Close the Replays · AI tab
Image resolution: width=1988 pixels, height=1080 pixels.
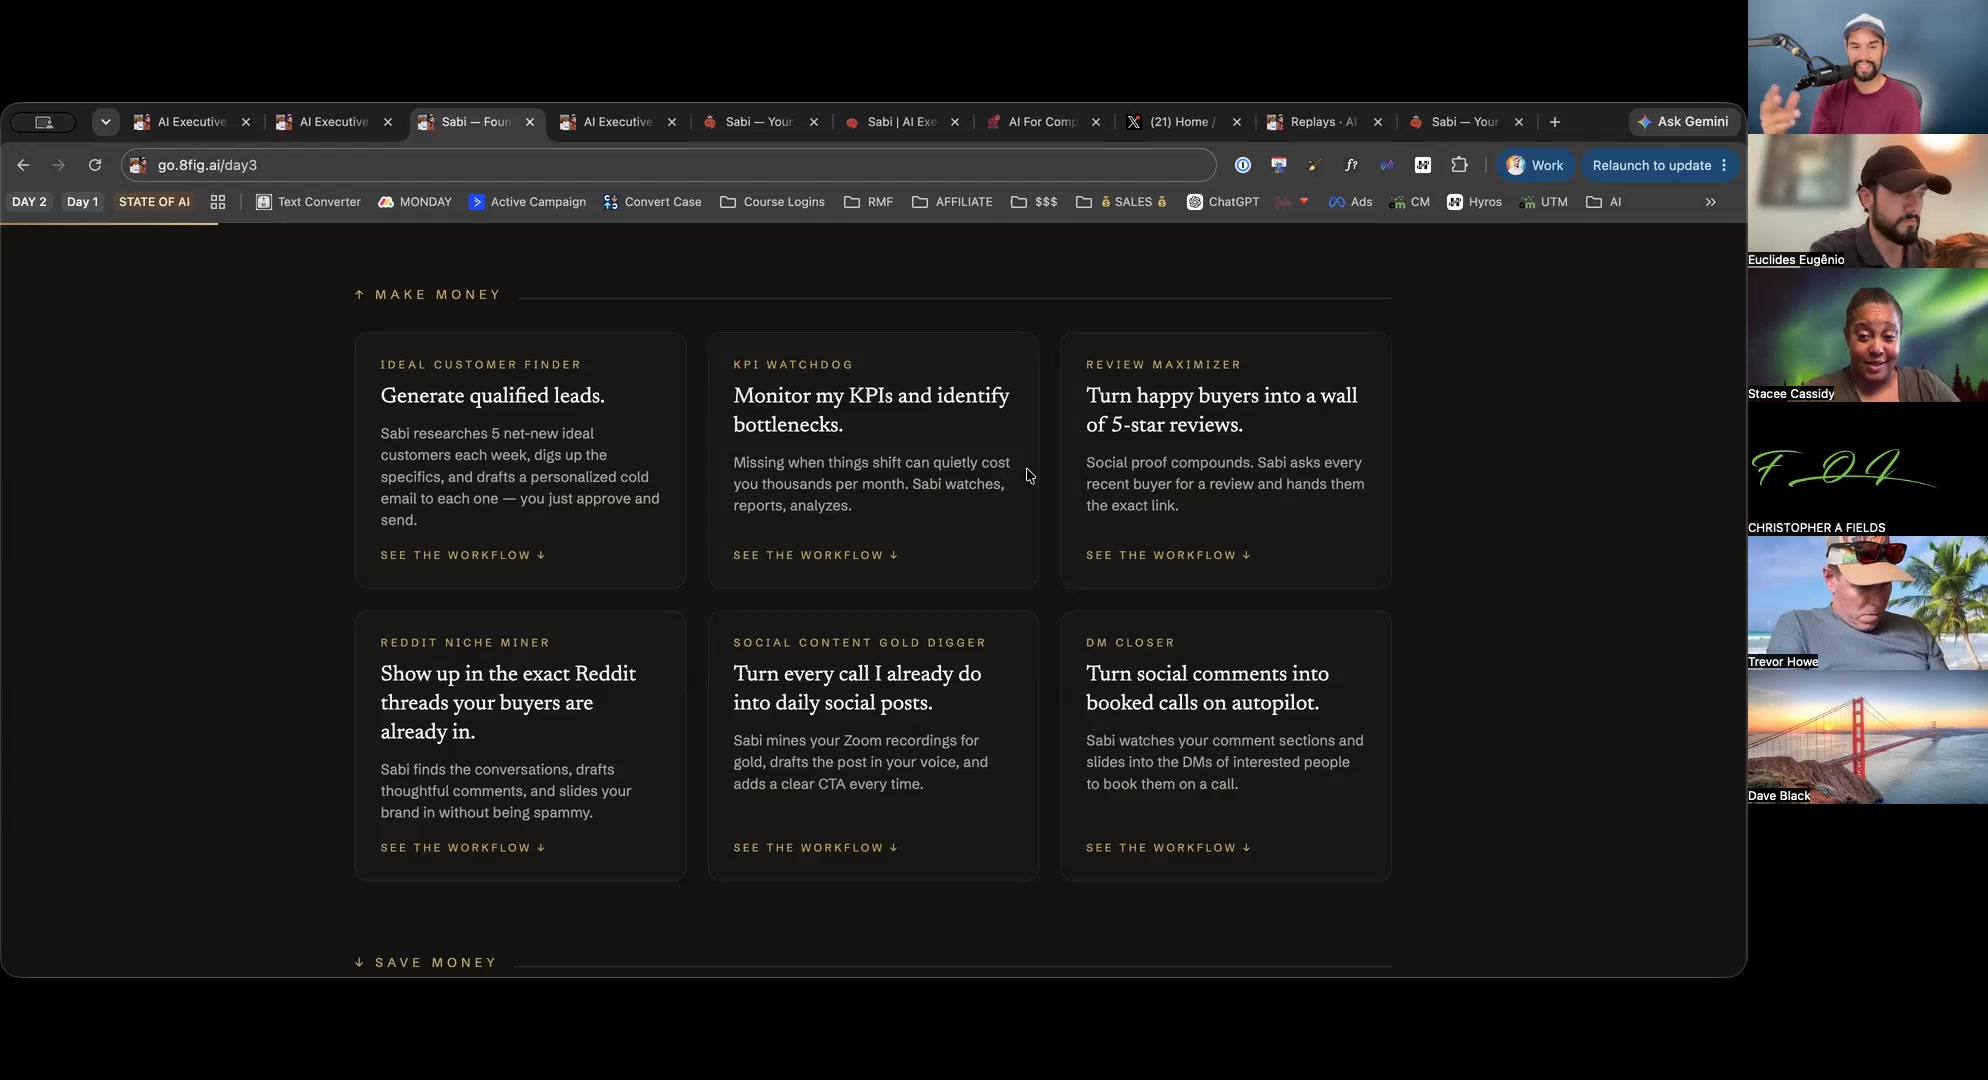tap(1378, 122)
